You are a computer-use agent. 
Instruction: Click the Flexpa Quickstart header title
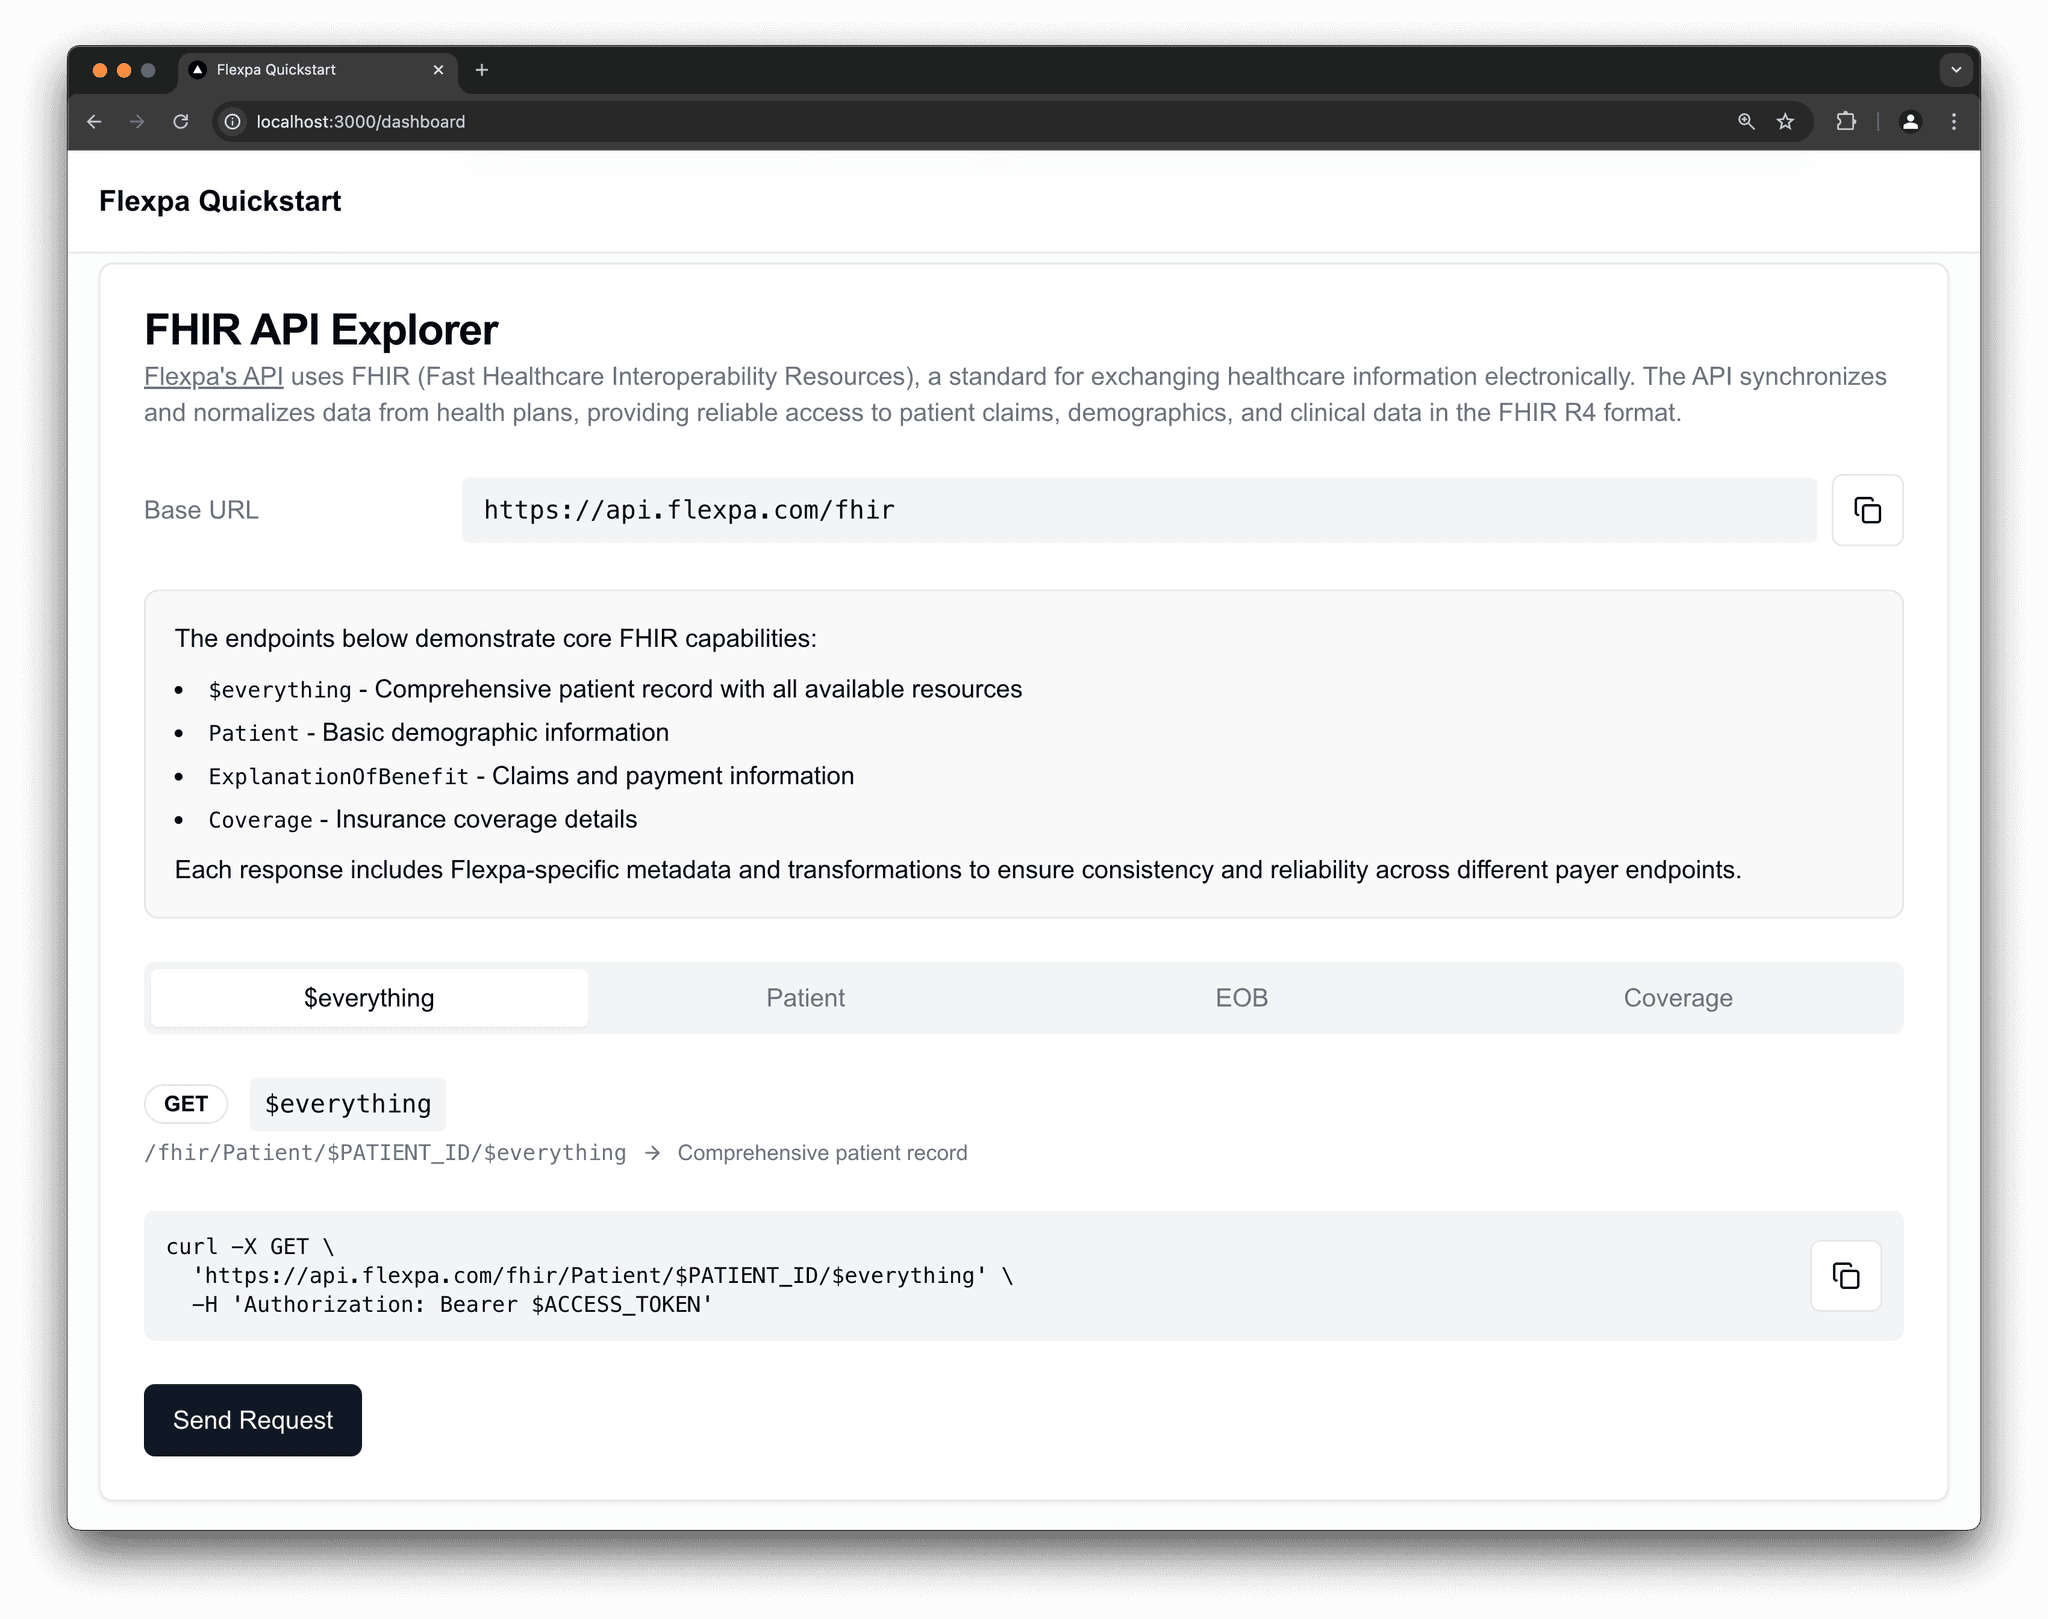point(220,201)
